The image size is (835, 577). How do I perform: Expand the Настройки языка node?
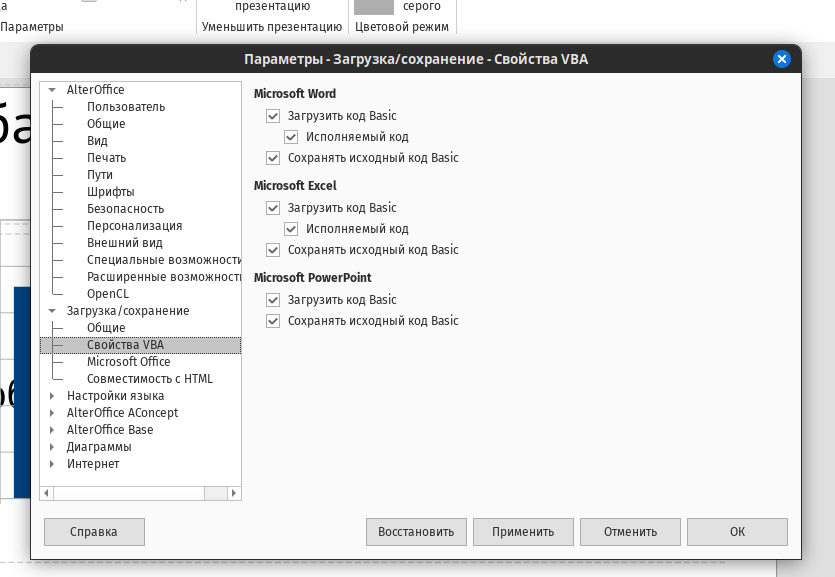52,396
